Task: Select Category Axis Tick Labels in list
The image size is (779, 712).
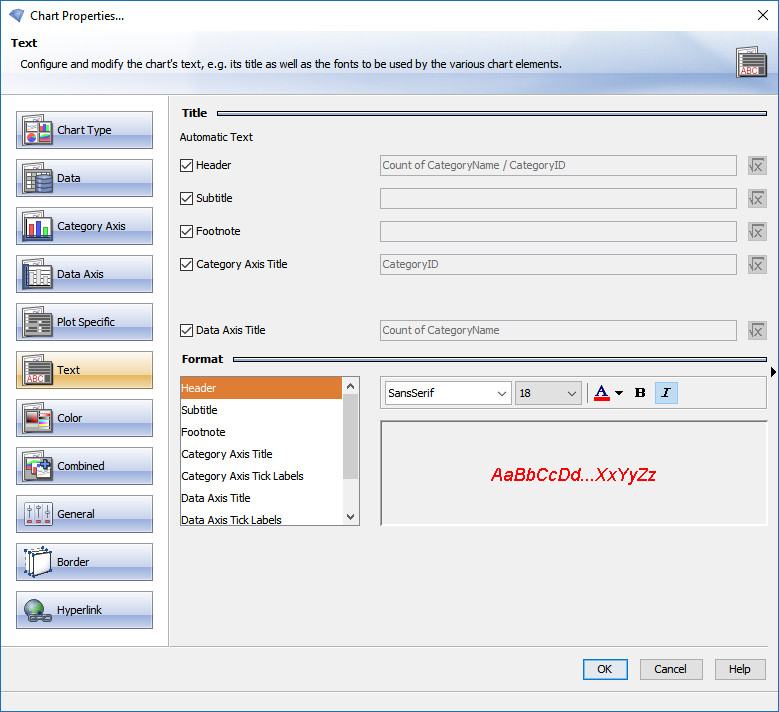Action: click(x=242, y=476)
